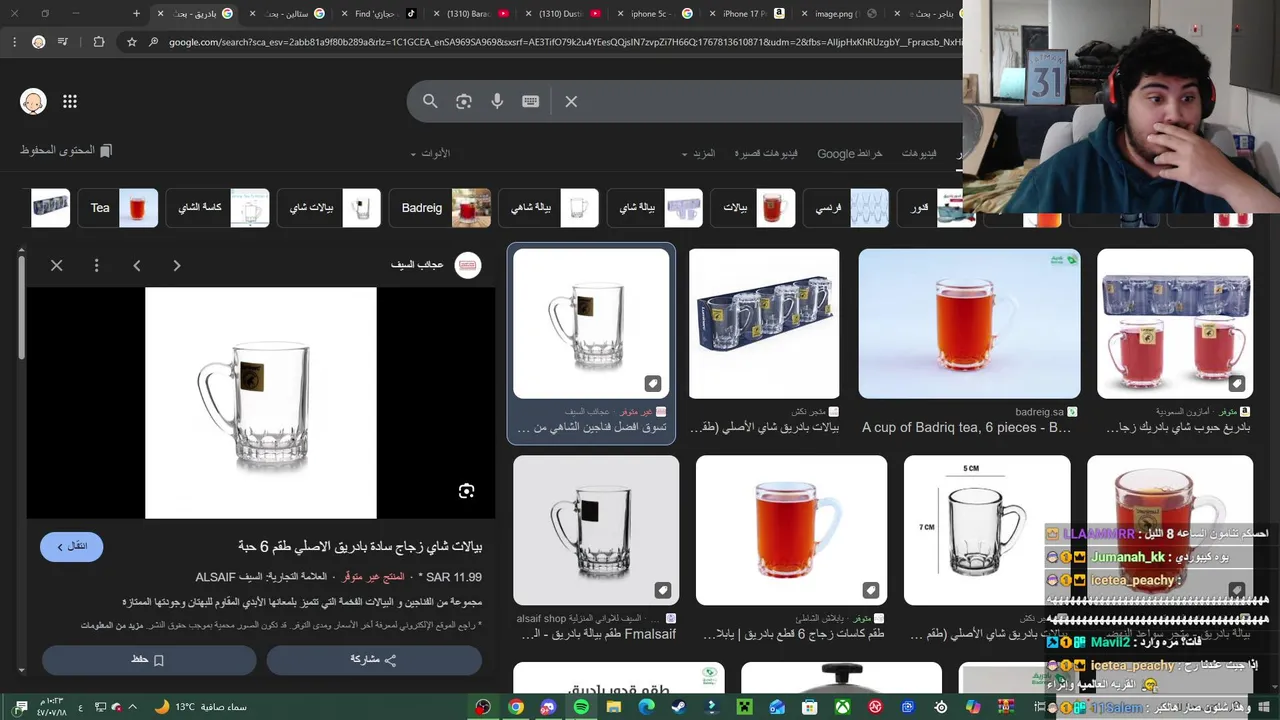Go to the next image in the preview panel
The width and height of the screenshot is (1280, 720).
[x=177, y=265]
